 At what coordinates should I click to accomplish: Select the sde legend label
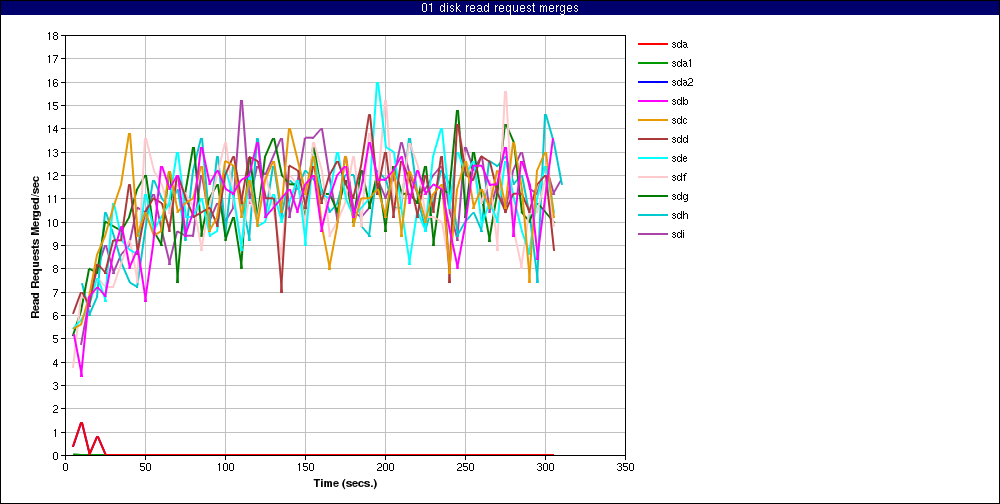(x=680, y=158)
